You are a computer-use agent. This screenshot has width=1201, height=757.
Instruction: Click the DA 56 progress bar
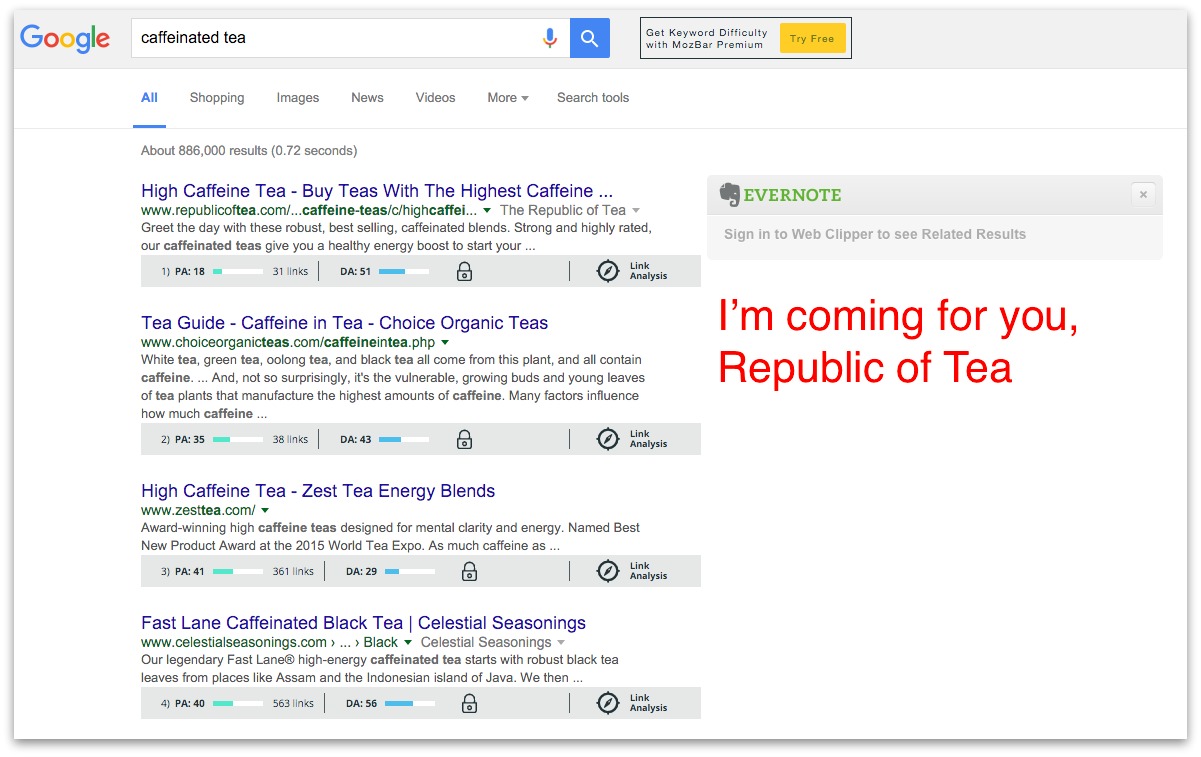coord(410,703)
